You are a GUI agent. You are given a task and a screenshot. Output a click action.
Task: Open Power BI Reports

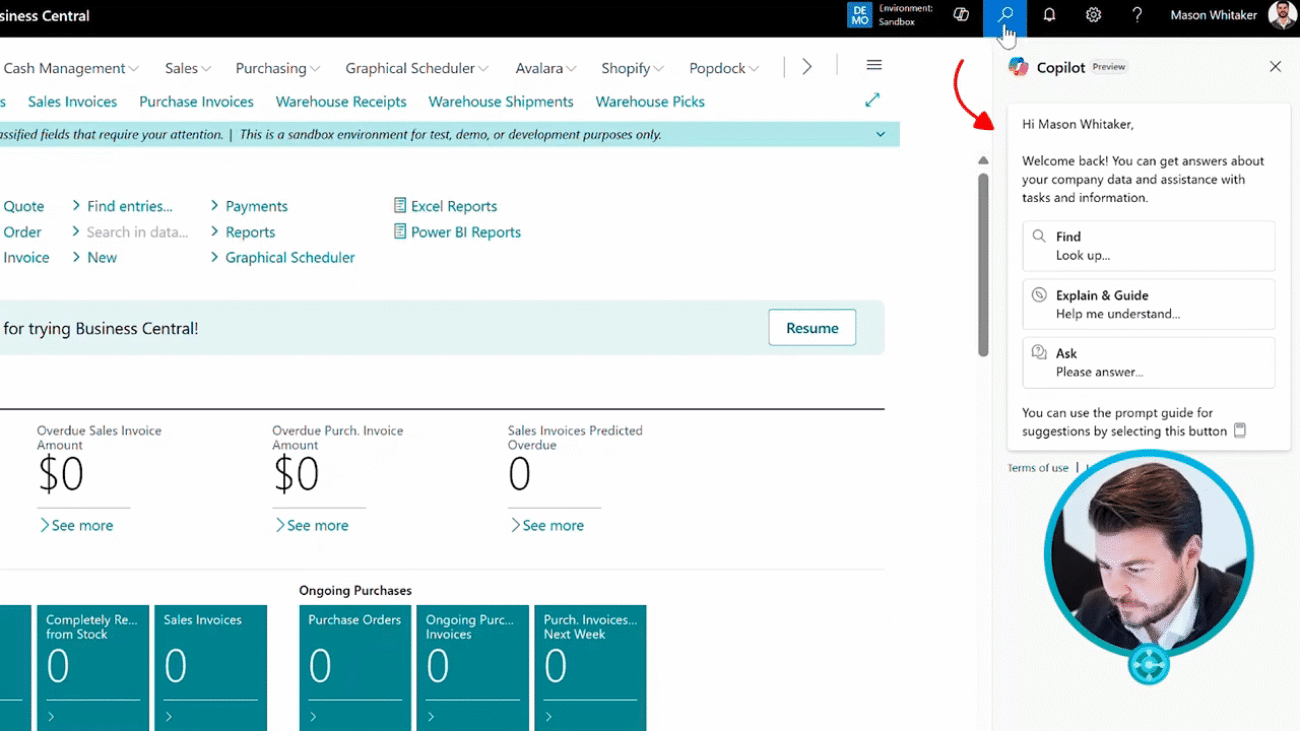[x=457, y=232]
